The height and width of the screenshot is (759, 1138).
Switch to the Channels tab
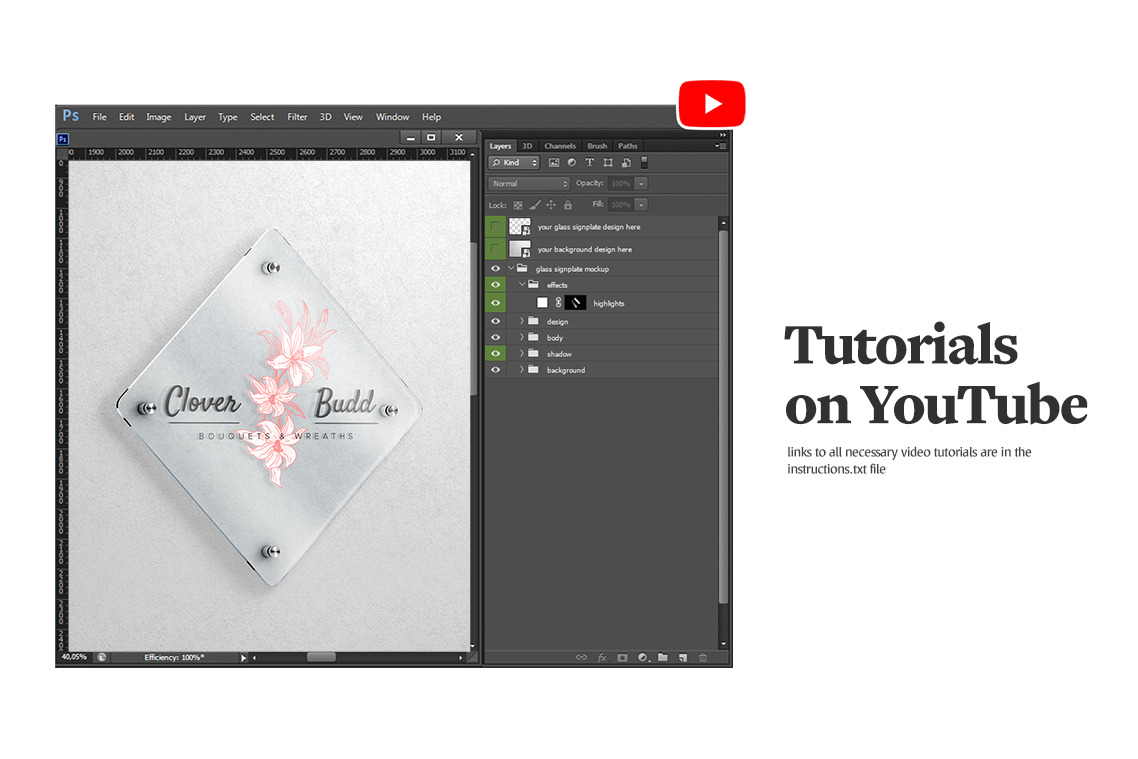point(560,146)
